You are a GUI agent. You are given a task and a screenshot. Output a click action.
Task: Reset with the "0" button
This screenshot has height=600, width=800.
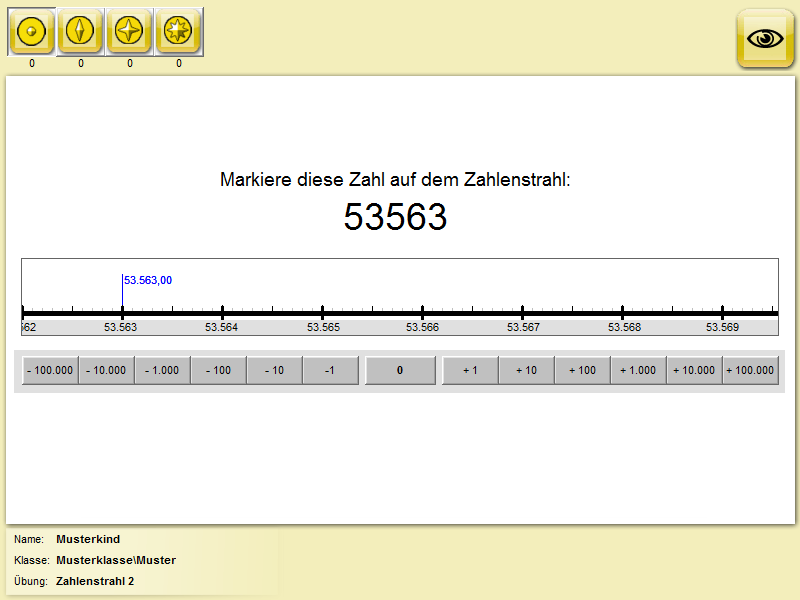pos(400,370)
